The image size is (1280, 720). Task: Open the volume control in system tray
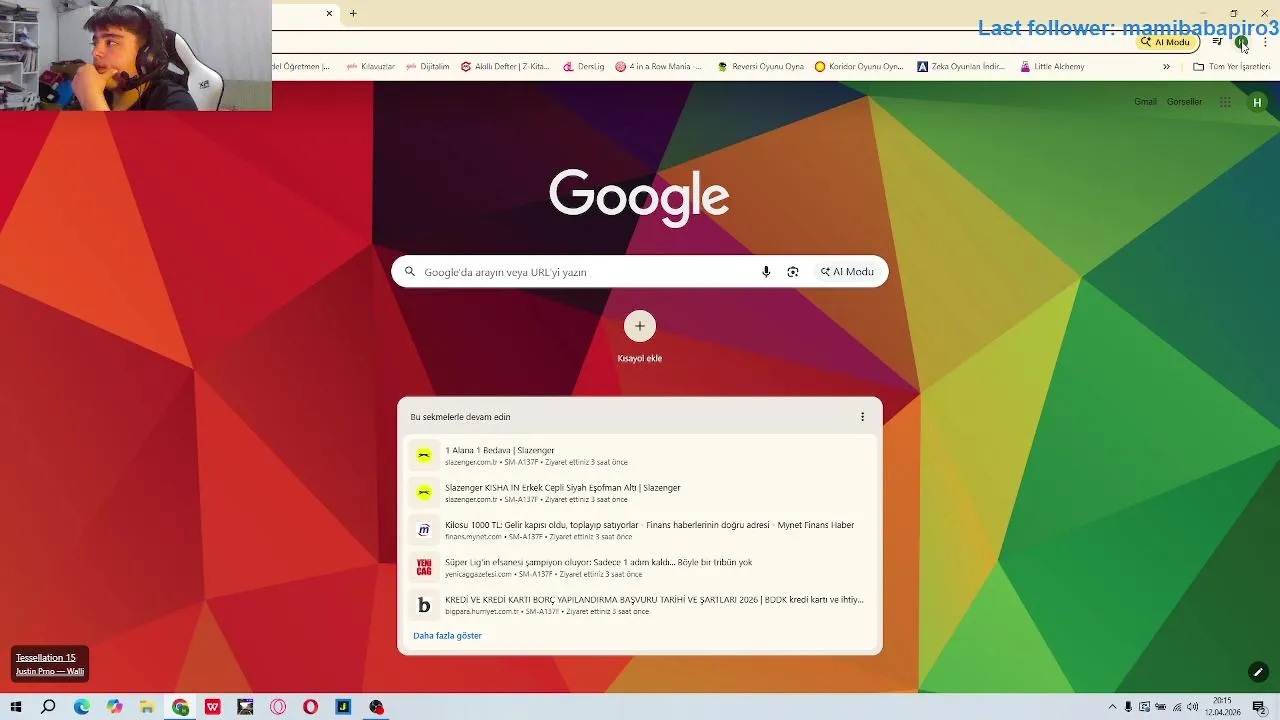pyautogui.click(x=1193, y=707)
